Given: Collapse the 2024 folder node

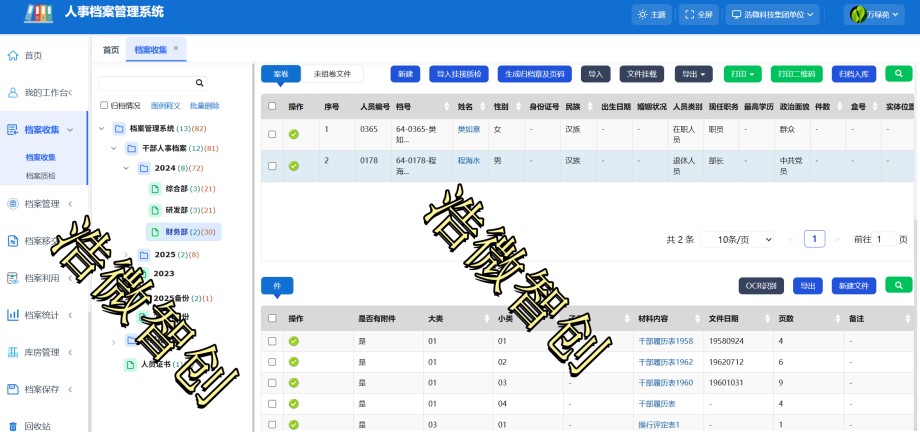Looking at the screenshot, I should click(126, 168).
